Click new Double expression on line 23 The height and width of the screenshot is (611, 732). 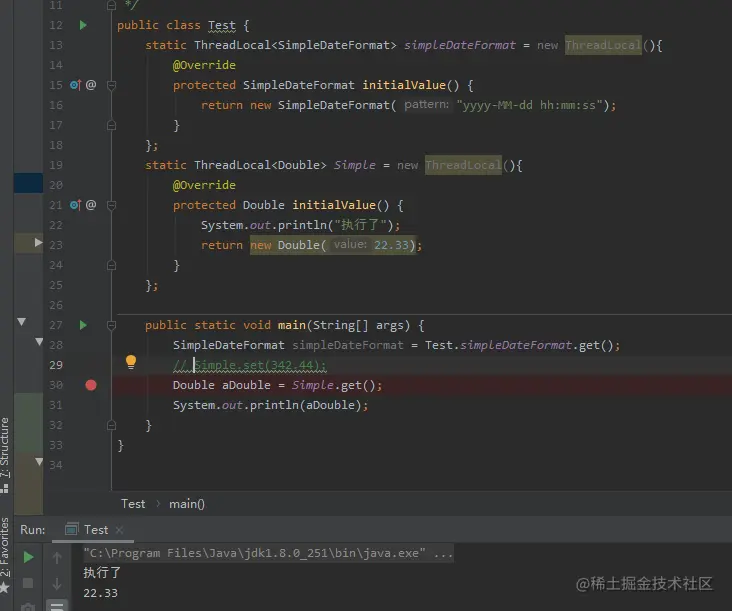pos(332,245)
